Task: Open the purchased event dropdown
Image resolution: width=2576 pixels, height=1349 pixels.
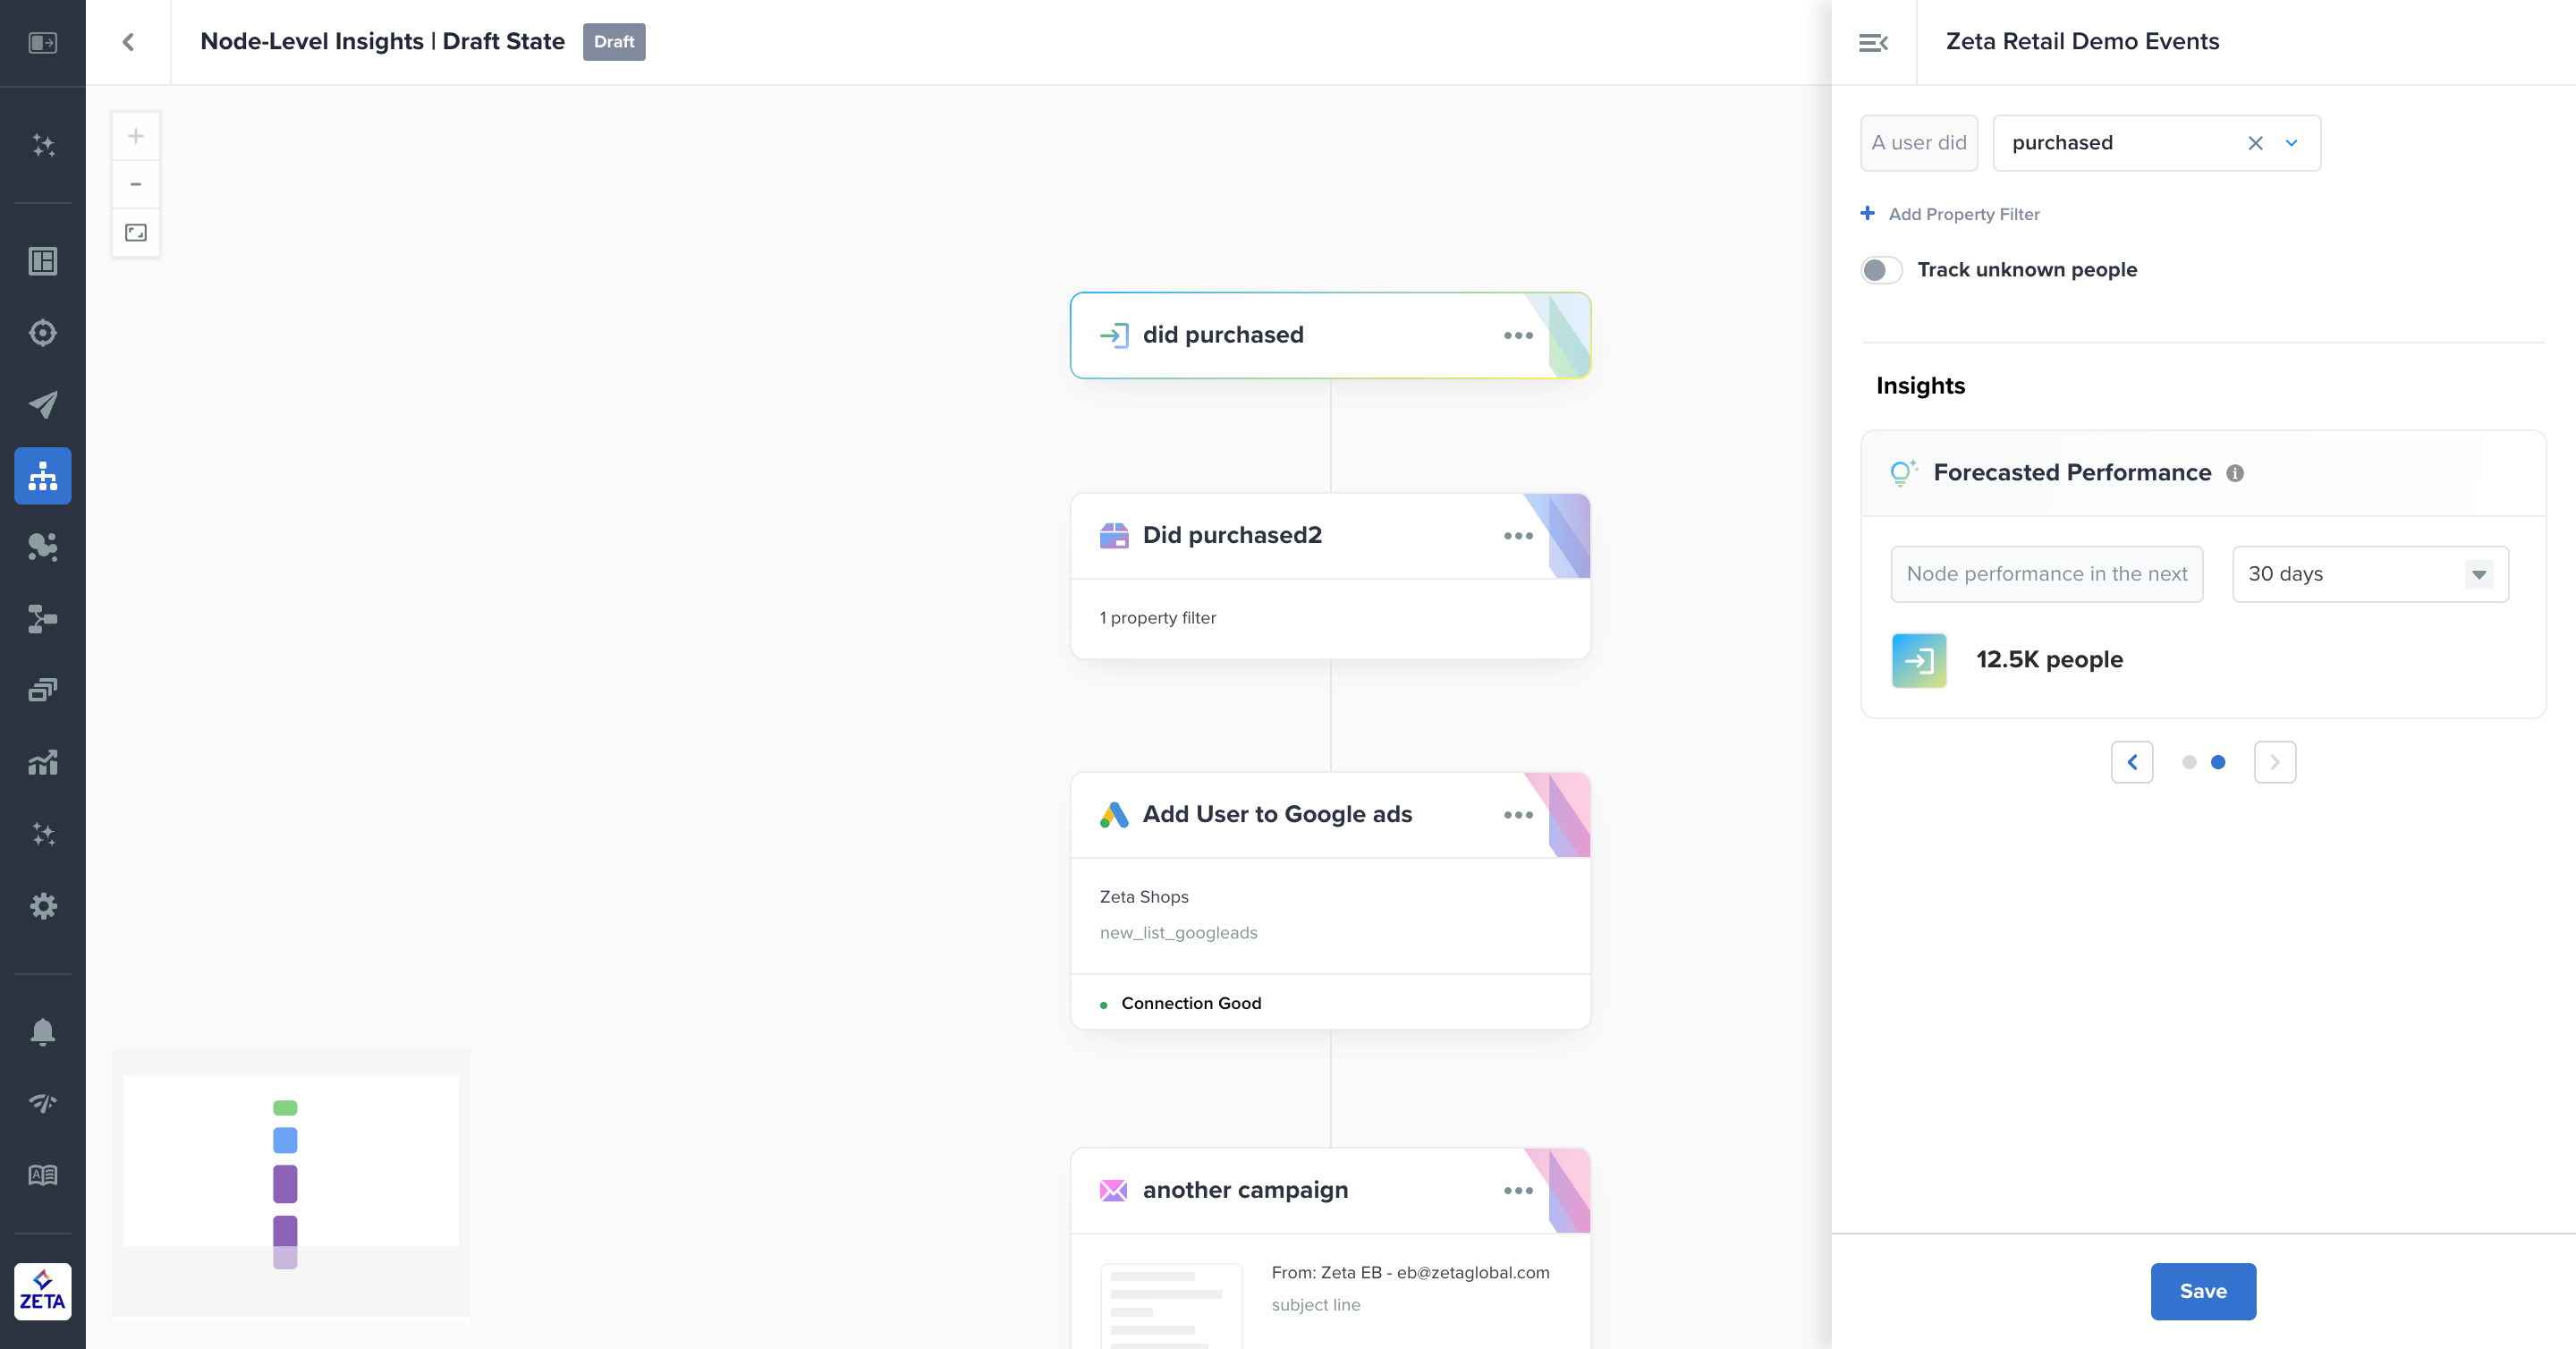Action: [x=2291, y=143]
